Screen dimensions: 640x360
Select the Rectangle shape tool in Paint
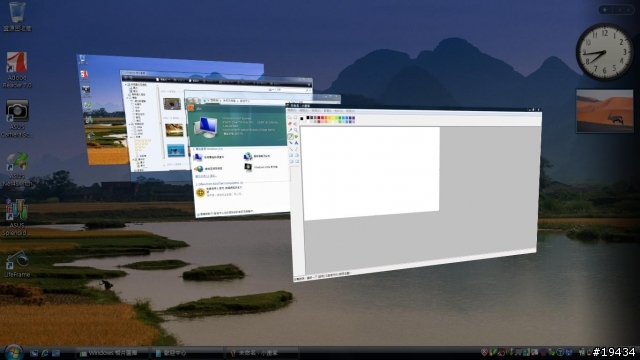[290, 155]
